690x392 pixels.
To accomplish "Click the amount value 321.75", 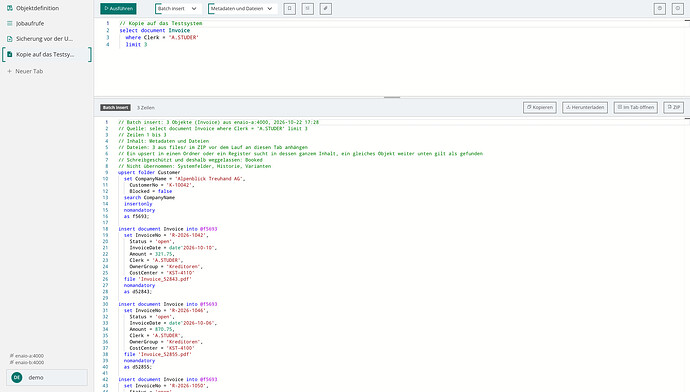I will [x=163, y=254].
